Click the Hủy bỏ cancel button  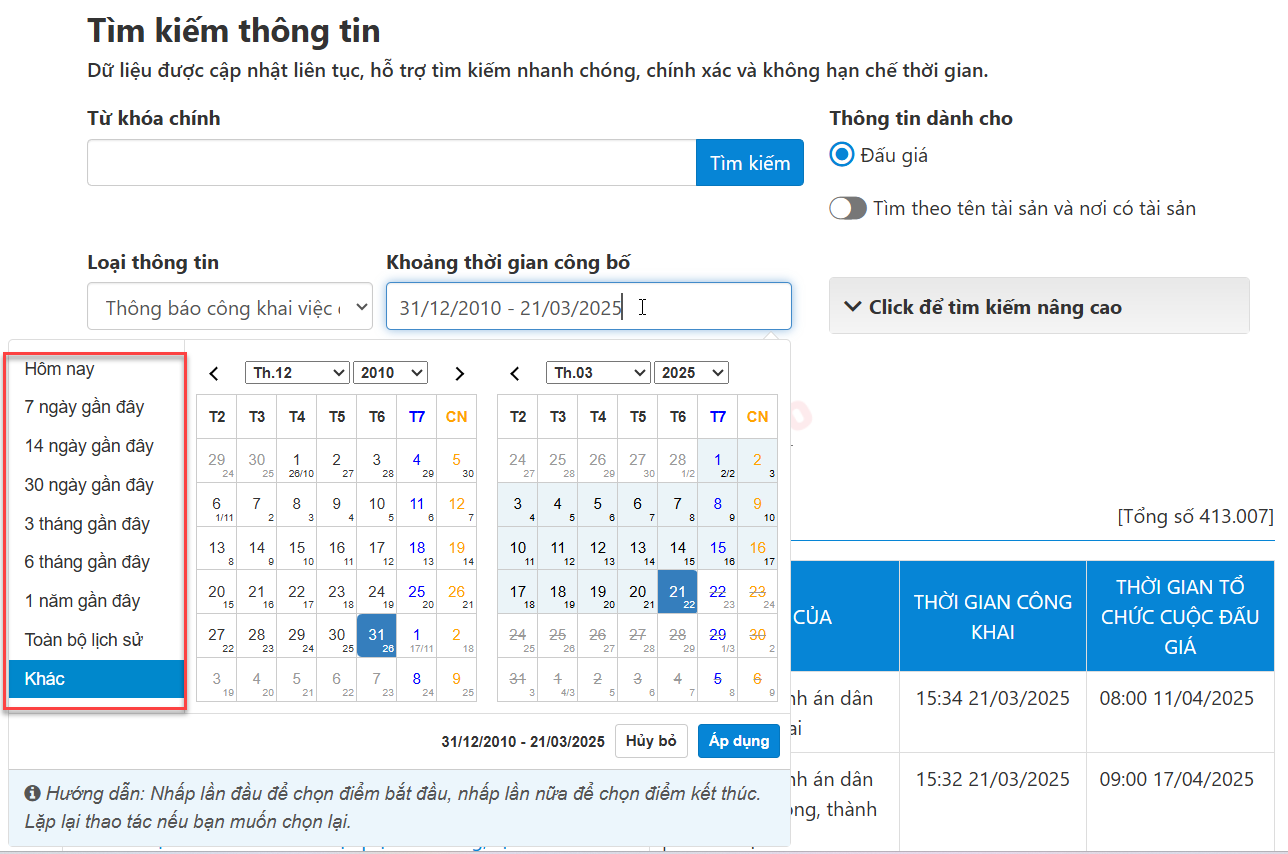pyautogui.click(x=651, y=741)
